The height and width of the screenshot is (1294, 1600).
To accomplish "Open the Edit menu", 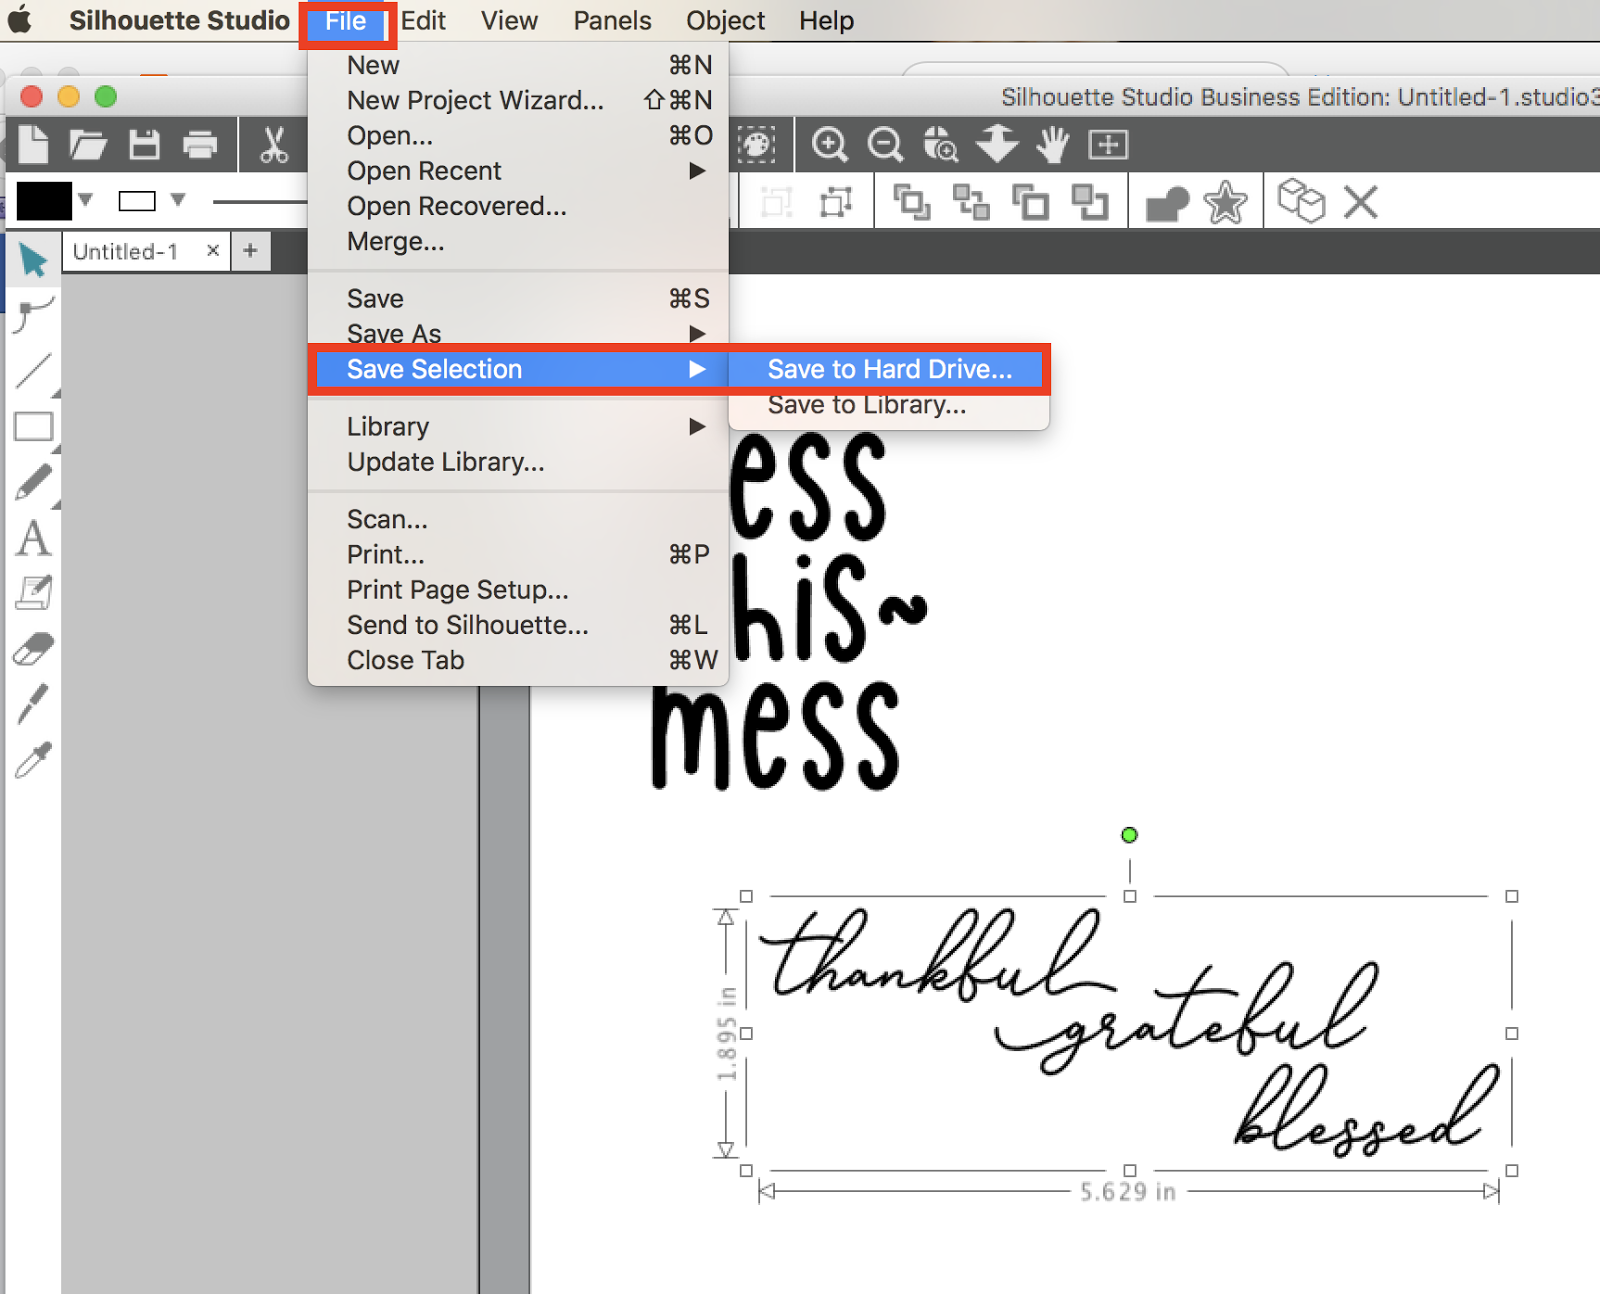I will click(x=423, y=21).
